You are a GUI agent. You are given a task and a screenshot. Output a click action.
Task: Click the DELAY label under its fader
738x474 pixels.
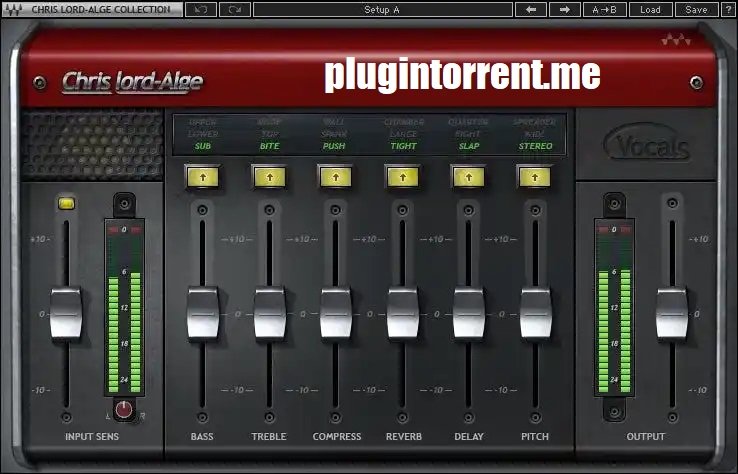(x=469, y=436)
